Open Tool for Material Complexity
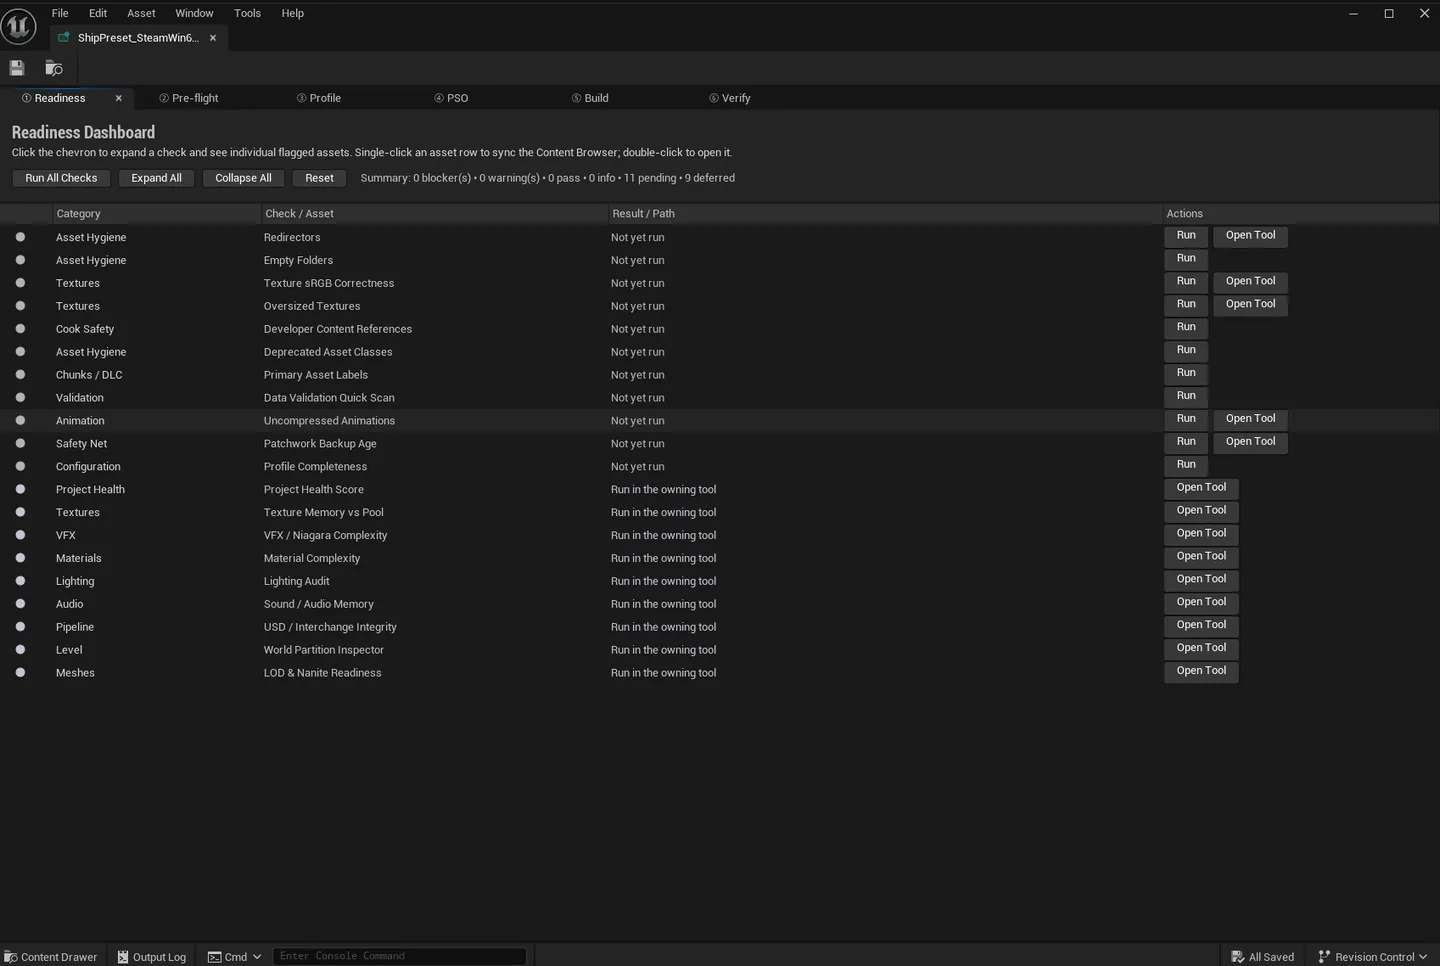 (1201, 556)
